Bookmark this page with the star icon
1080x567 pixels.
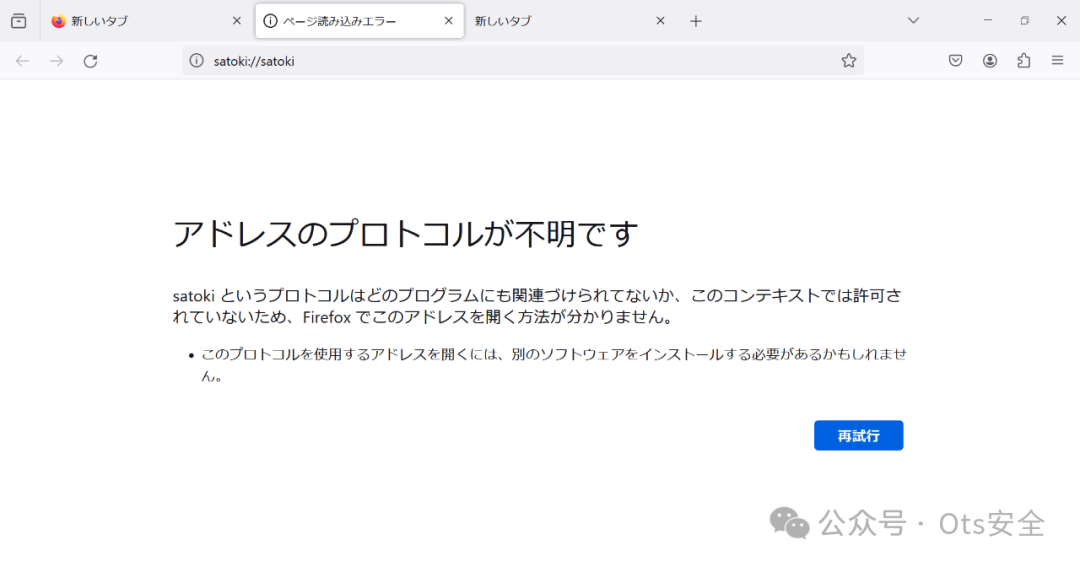click(849, 61)
